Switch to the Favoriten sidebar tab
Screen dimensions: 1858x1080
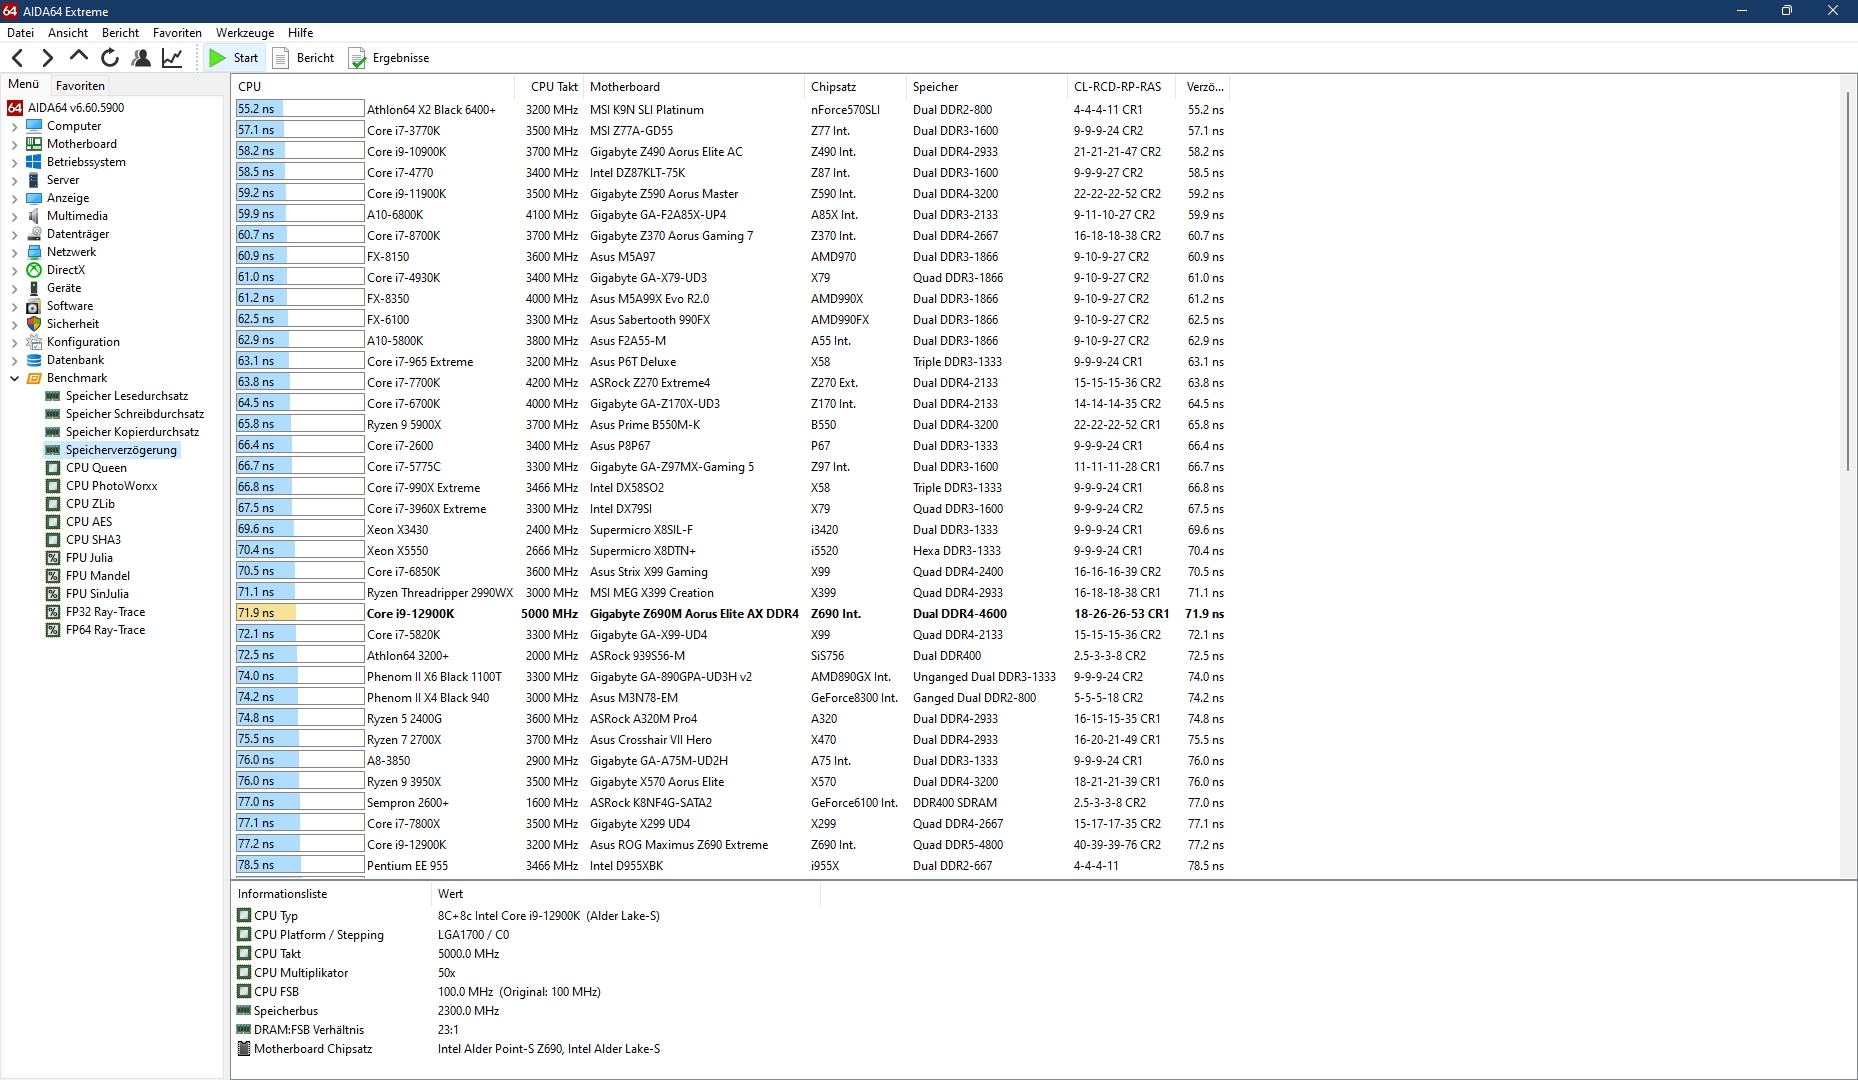click(x=80, y=86)
